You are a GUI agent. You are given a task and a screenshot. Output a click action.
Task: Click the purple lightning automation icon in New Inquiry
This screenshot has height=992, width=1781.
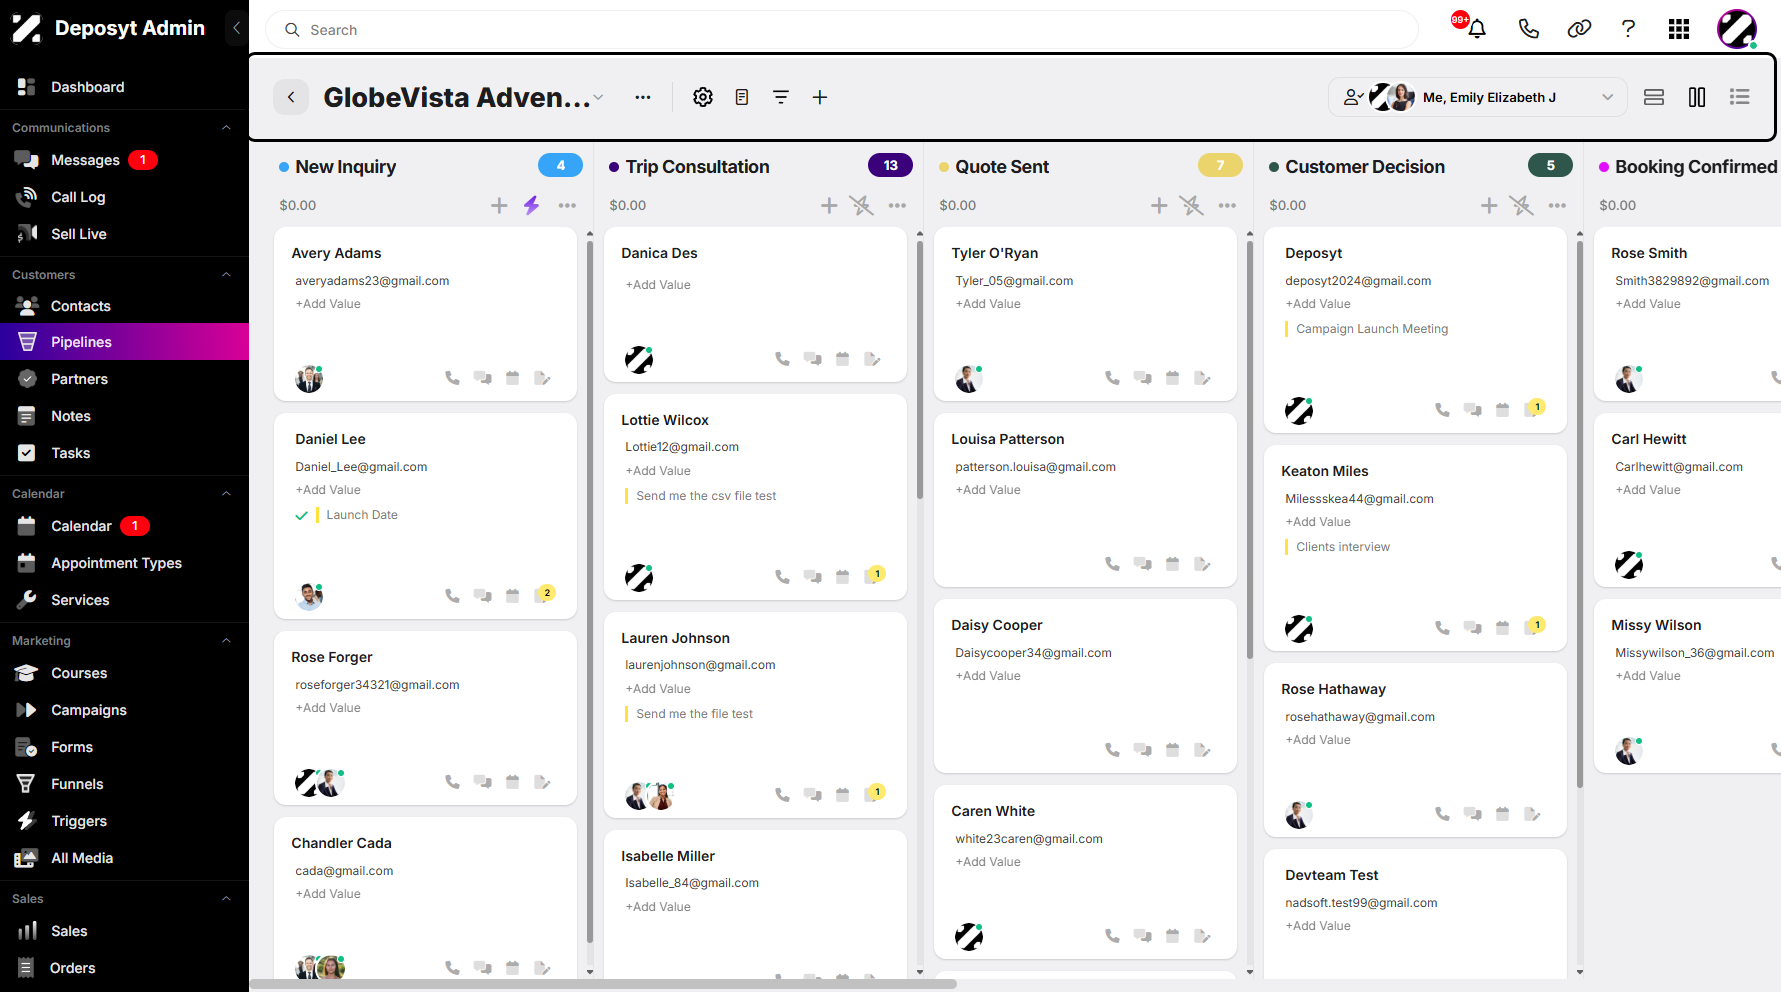click(531, 205)
